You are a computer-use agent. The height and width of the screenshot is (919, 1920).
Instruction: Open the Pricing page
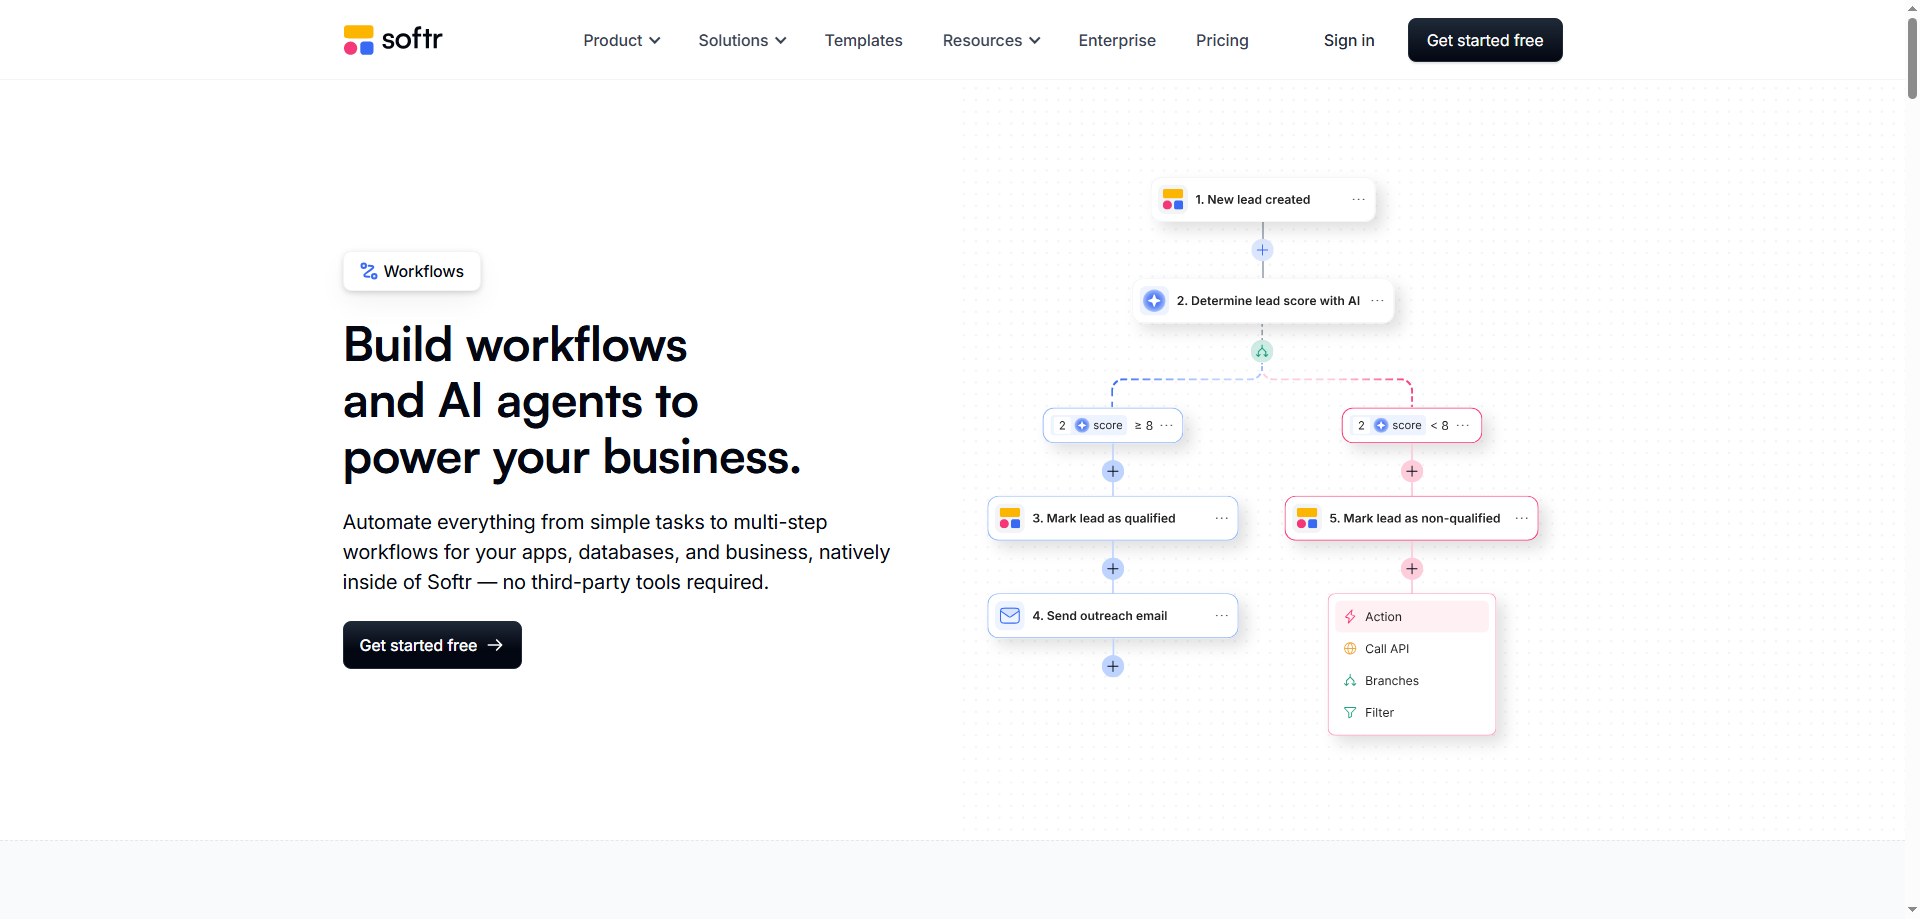(x=1222, y=40)
